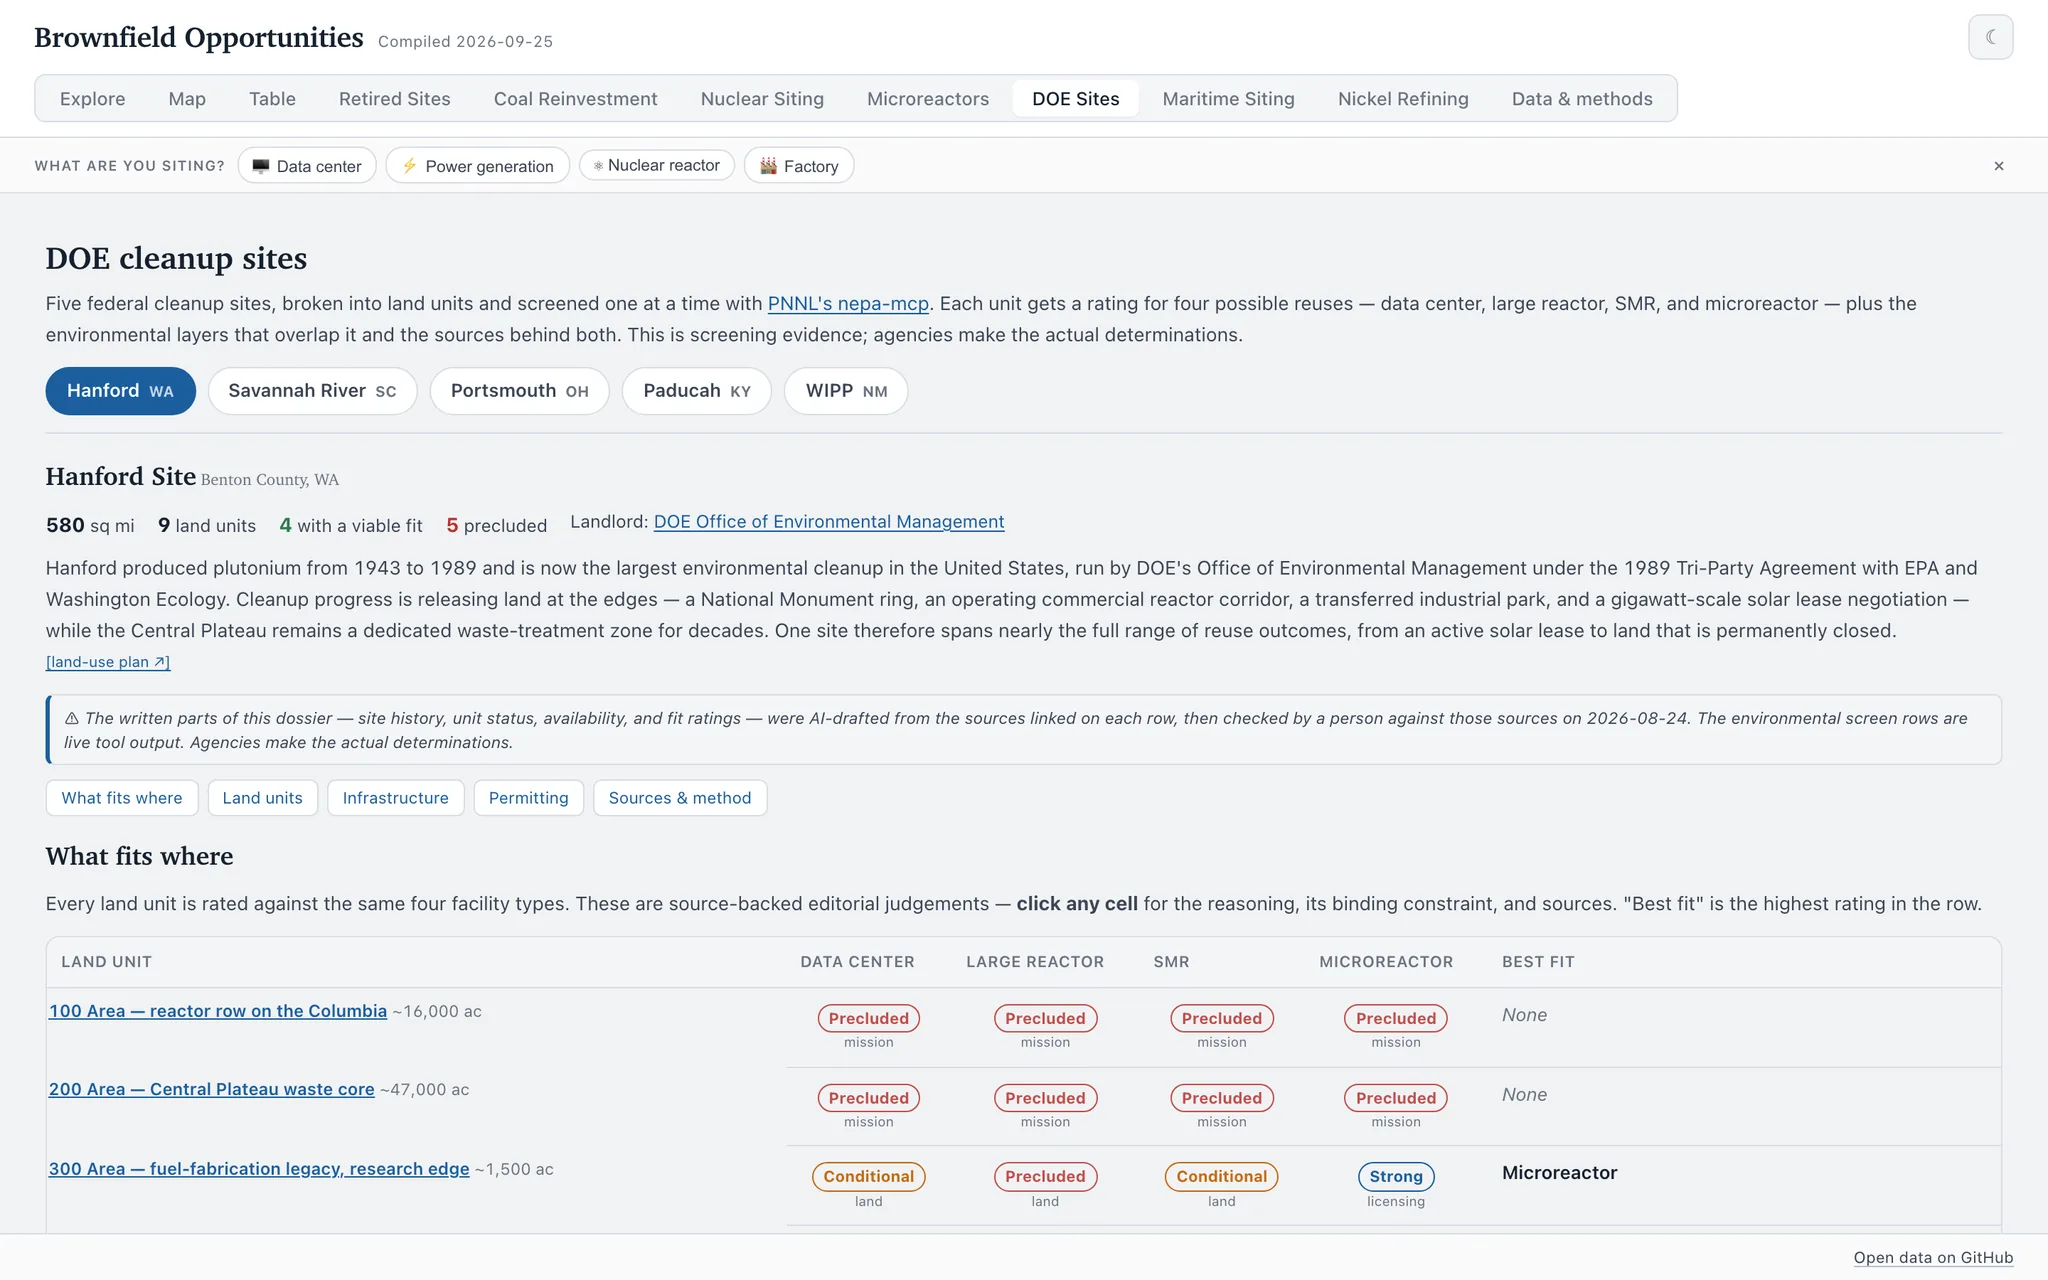The height and width of the screenshot is (1280, 2048).
Task: Click 300 Area Microreactor Strong badge
Action: [1396, 1177]
